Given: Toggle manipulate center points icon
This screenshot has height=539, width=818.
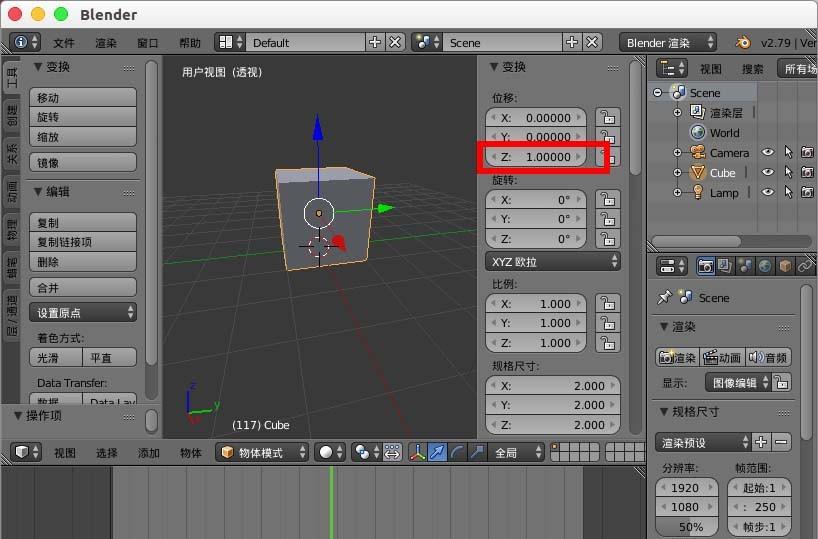Looking at the screenshot, I should (x=392, y=452).
